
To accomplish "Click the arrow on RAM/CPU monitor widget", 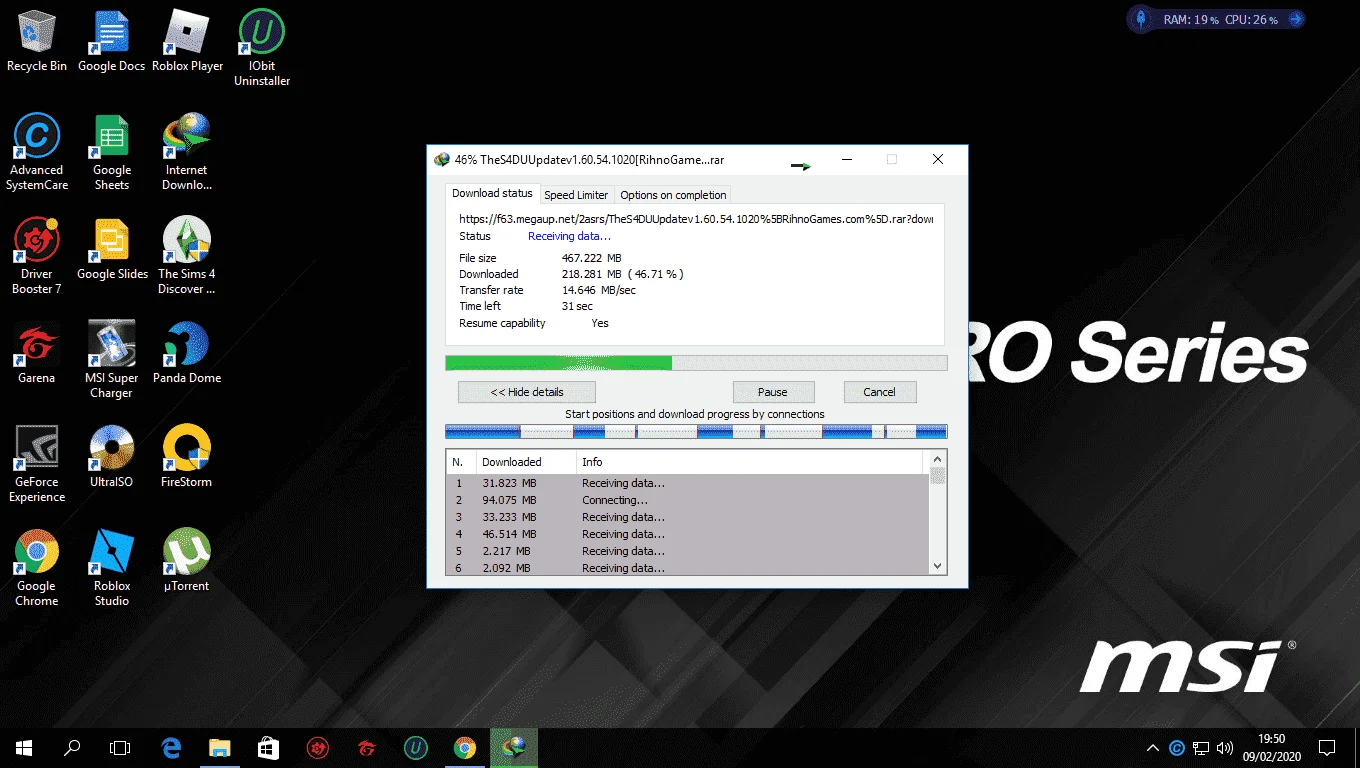I will pyautogui.click(x=1295, y=19).
